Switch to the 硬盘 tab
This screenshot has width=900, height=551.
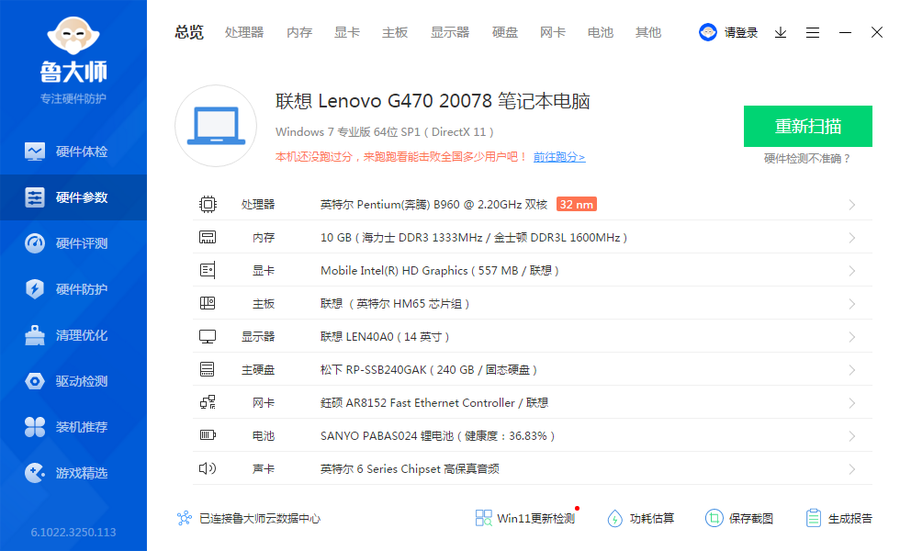tap(505, 32)
